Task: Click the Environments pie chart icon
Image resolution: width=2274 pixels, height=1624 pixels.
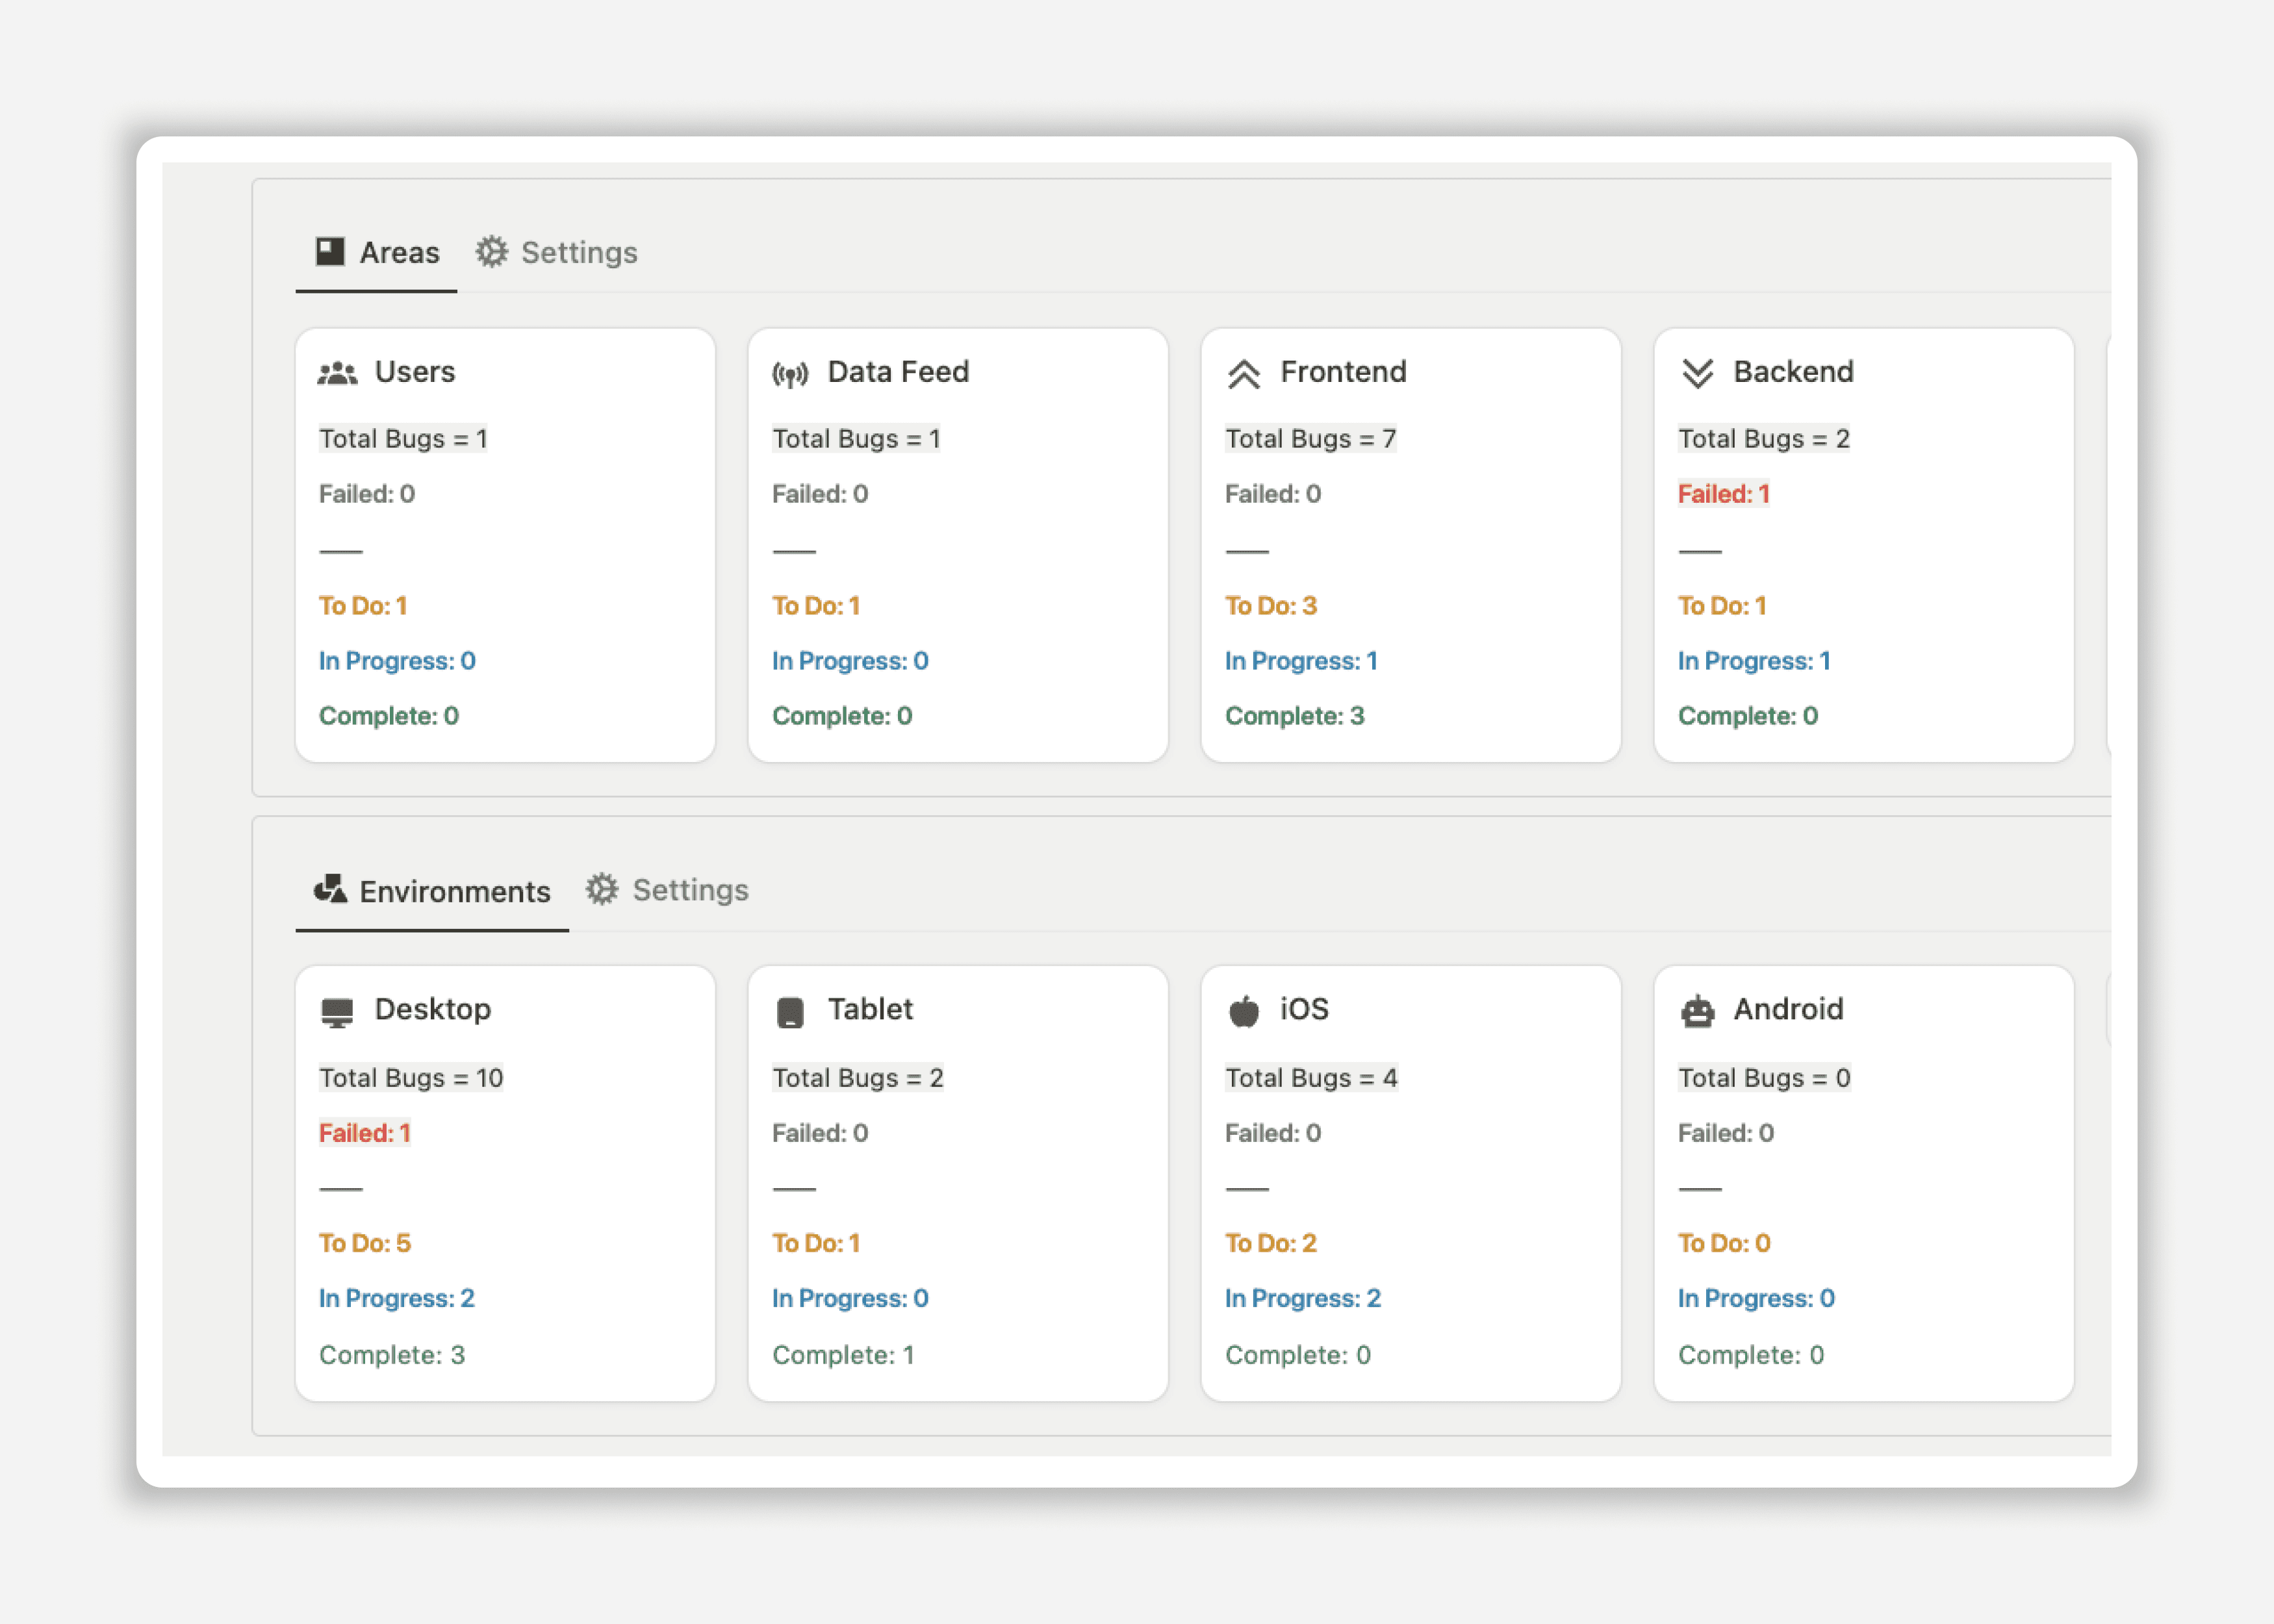Action: [331, 889]
